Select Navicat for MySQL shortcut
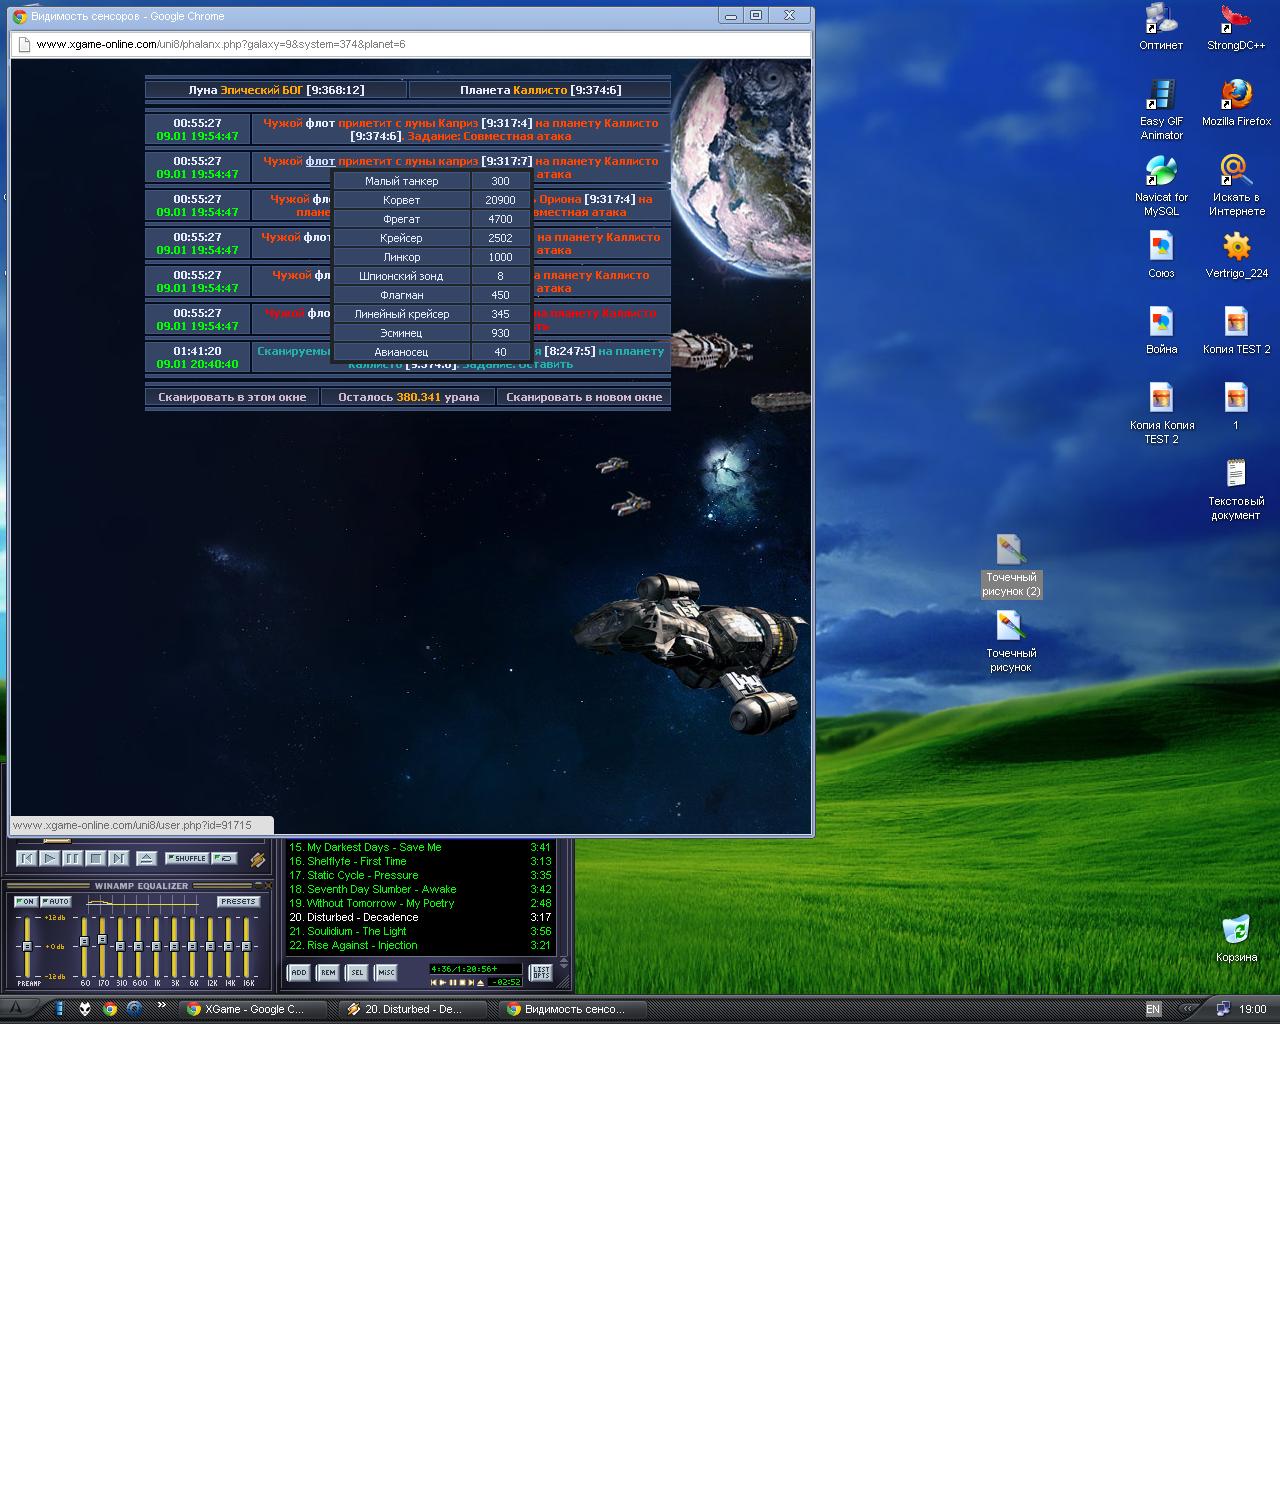The image size is (1280, 1500). 1161,186
